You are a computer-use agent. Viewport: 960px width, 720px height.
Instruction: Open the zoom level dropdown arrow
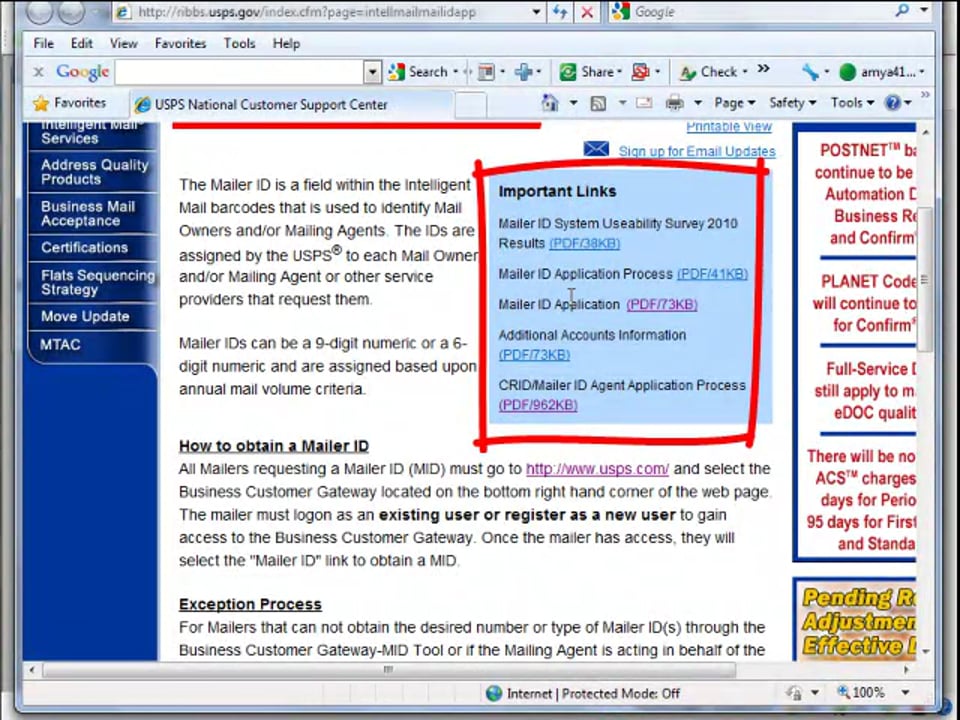(x=905, y=692)
